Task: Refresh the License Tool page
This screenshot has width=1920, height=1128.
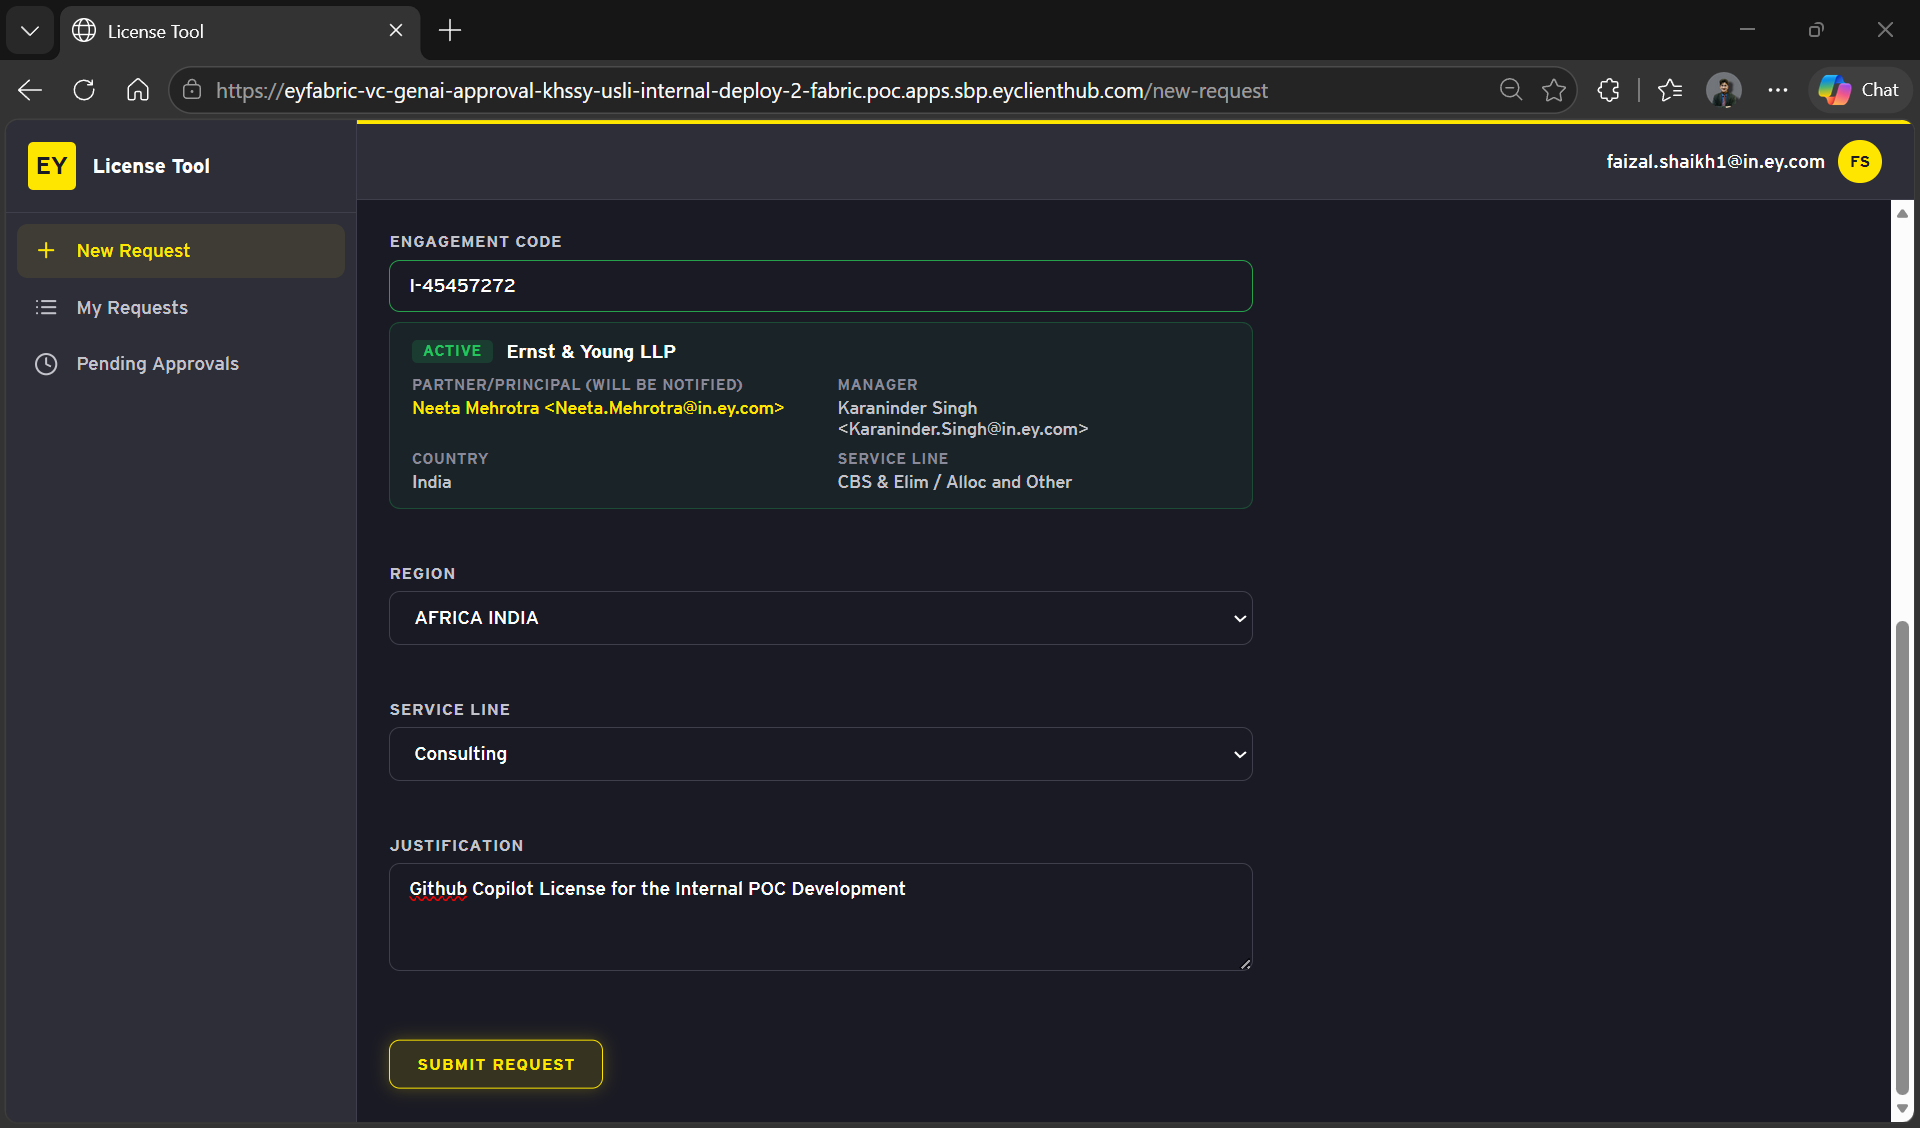Action: click(x=84, y=90)
